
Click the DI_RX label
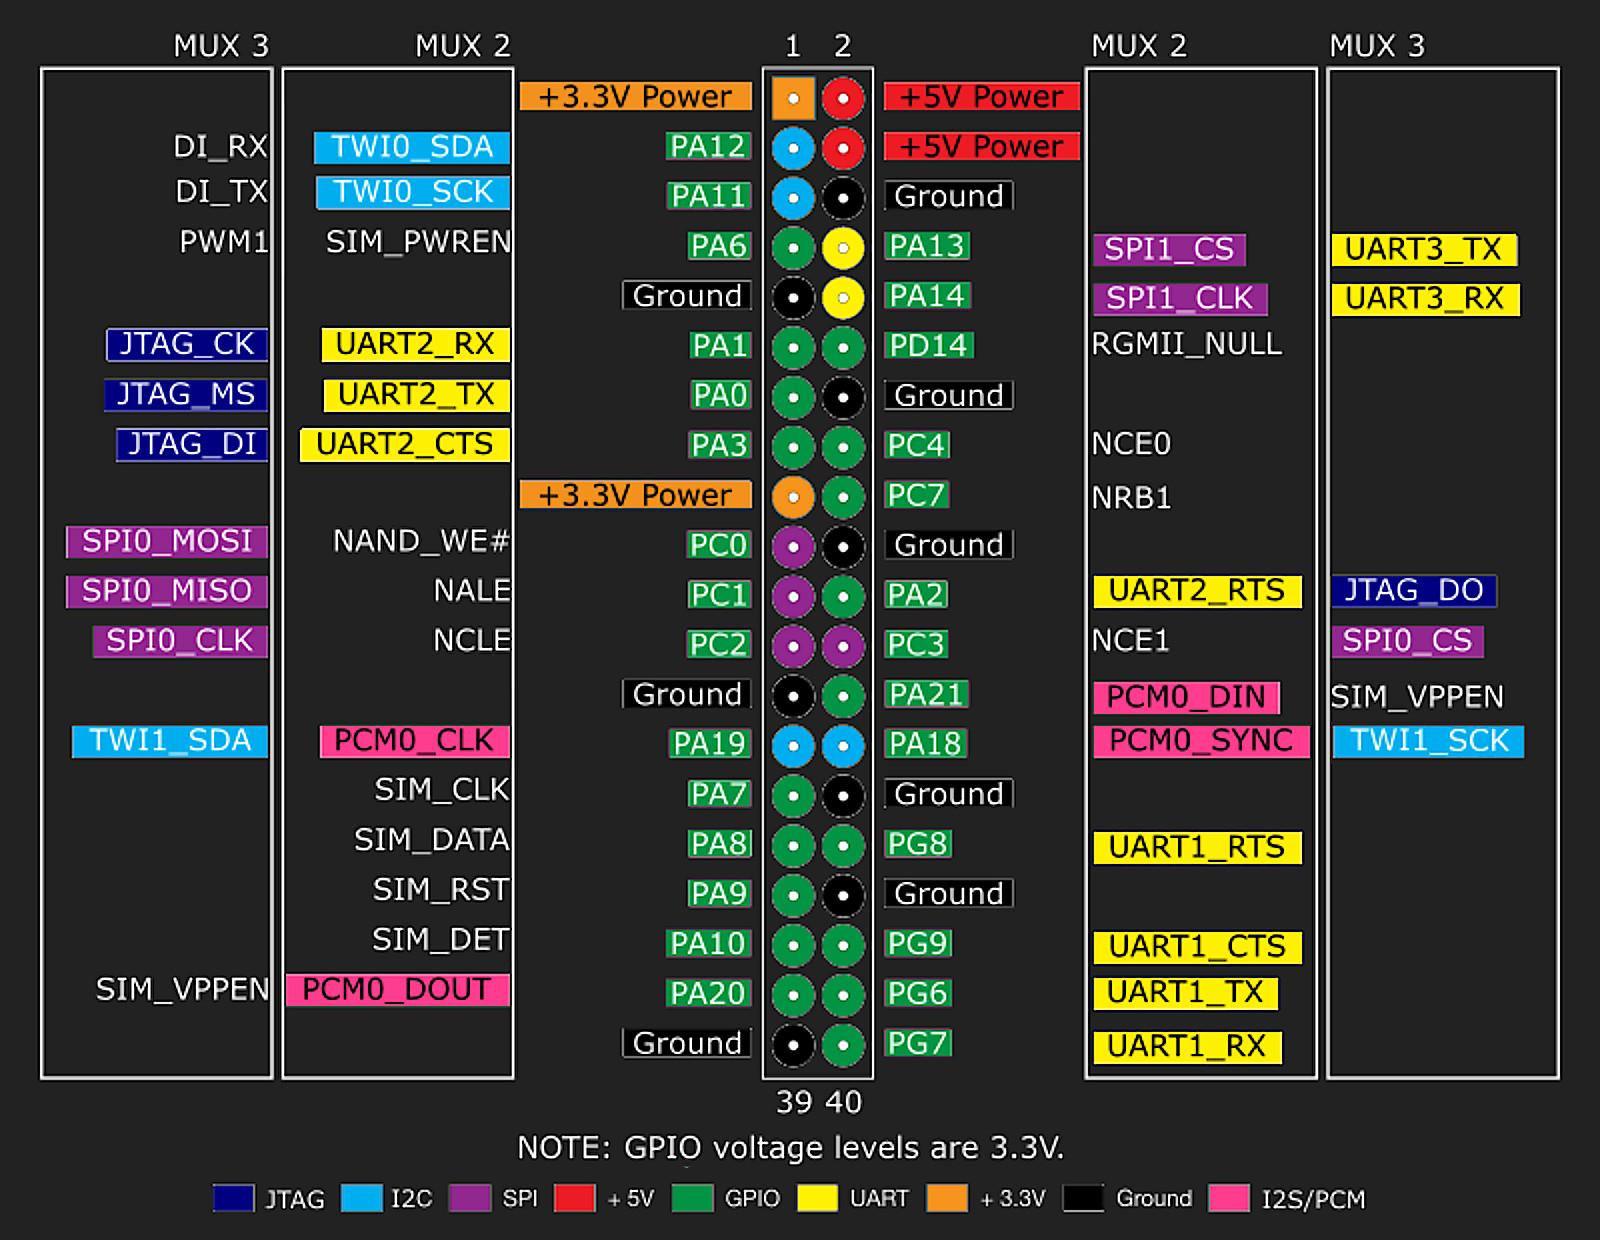click(220, 147)
